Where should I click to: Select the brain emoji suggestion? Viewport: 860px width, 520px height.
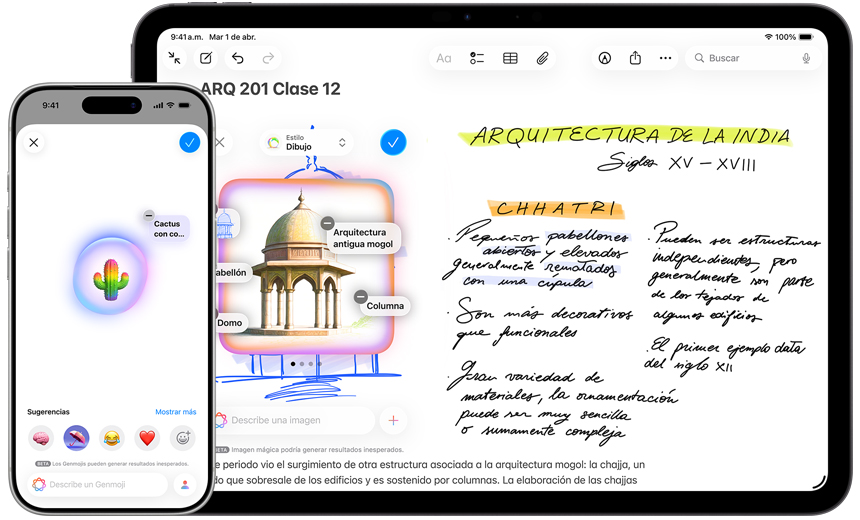[41, 438]
